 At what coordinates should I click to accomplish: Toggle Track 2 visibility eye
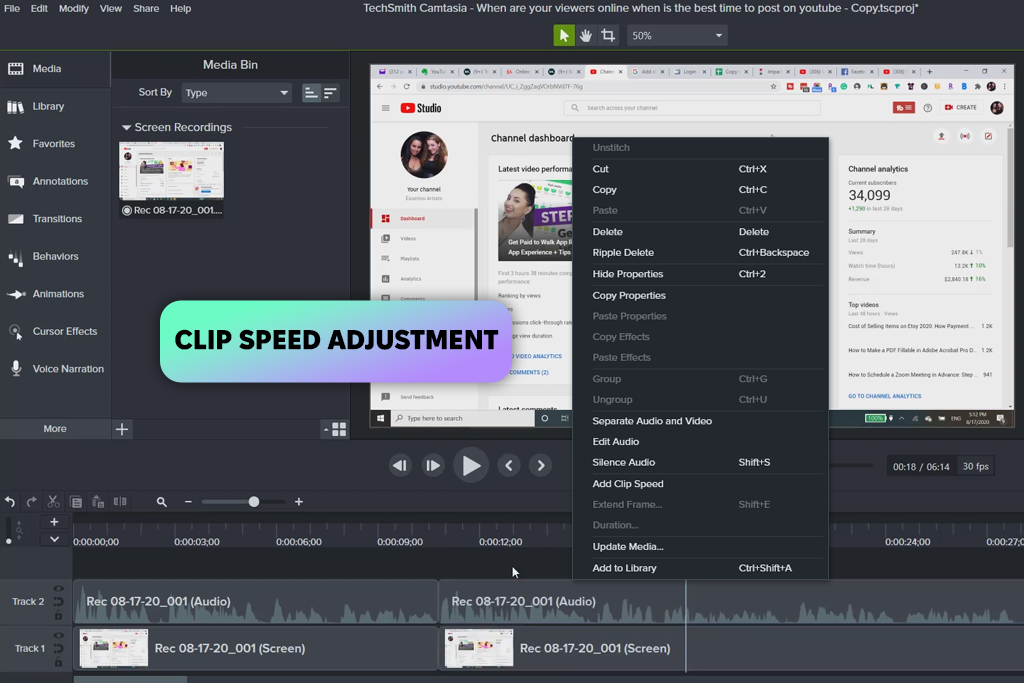pyautogui.click(x=58, y=589)
